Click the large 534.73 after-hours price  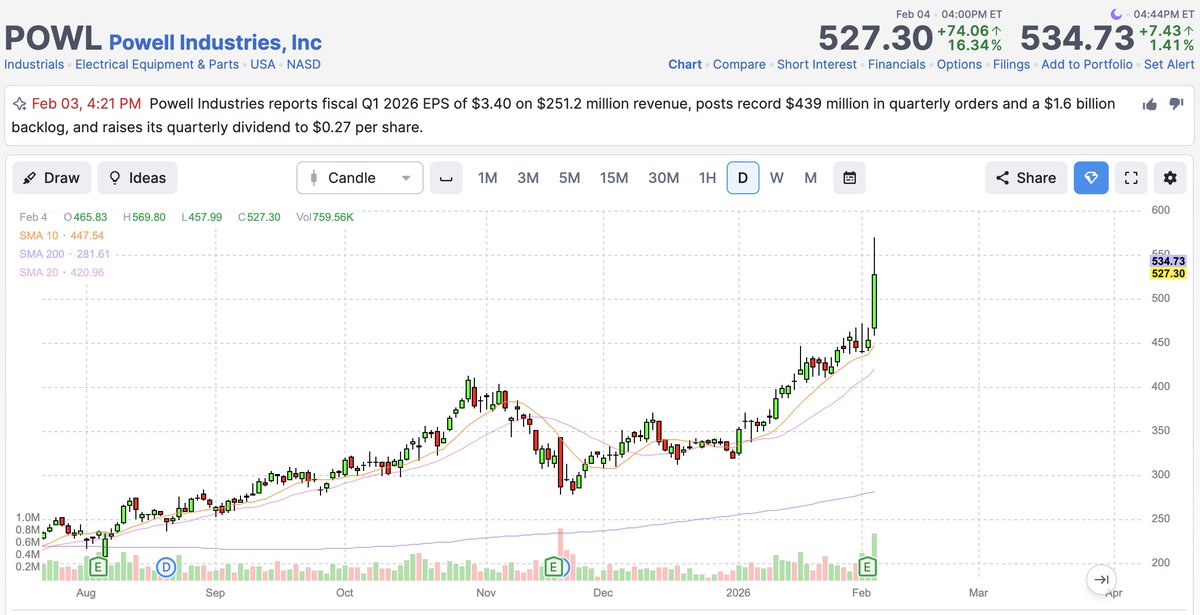pyautogui.click(x=1077, y=38)
